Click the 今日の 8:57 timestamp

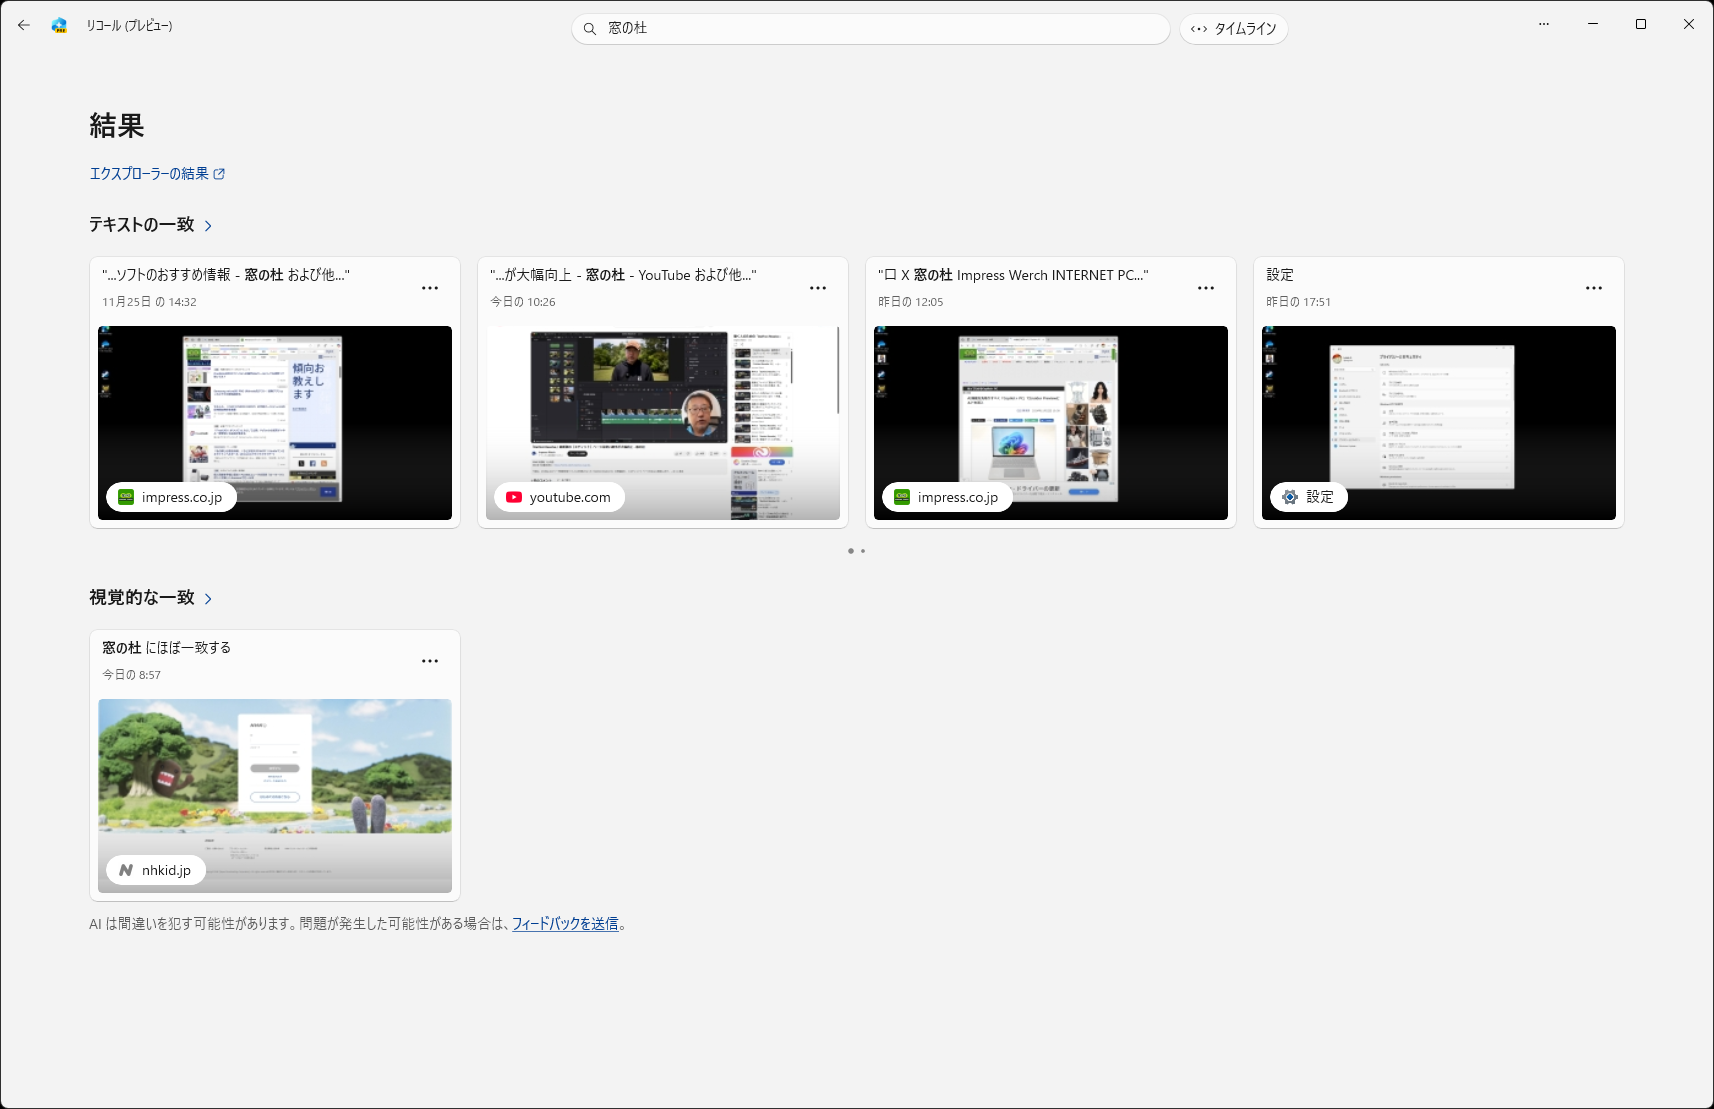pyautogui.click(x=132, y=675)
